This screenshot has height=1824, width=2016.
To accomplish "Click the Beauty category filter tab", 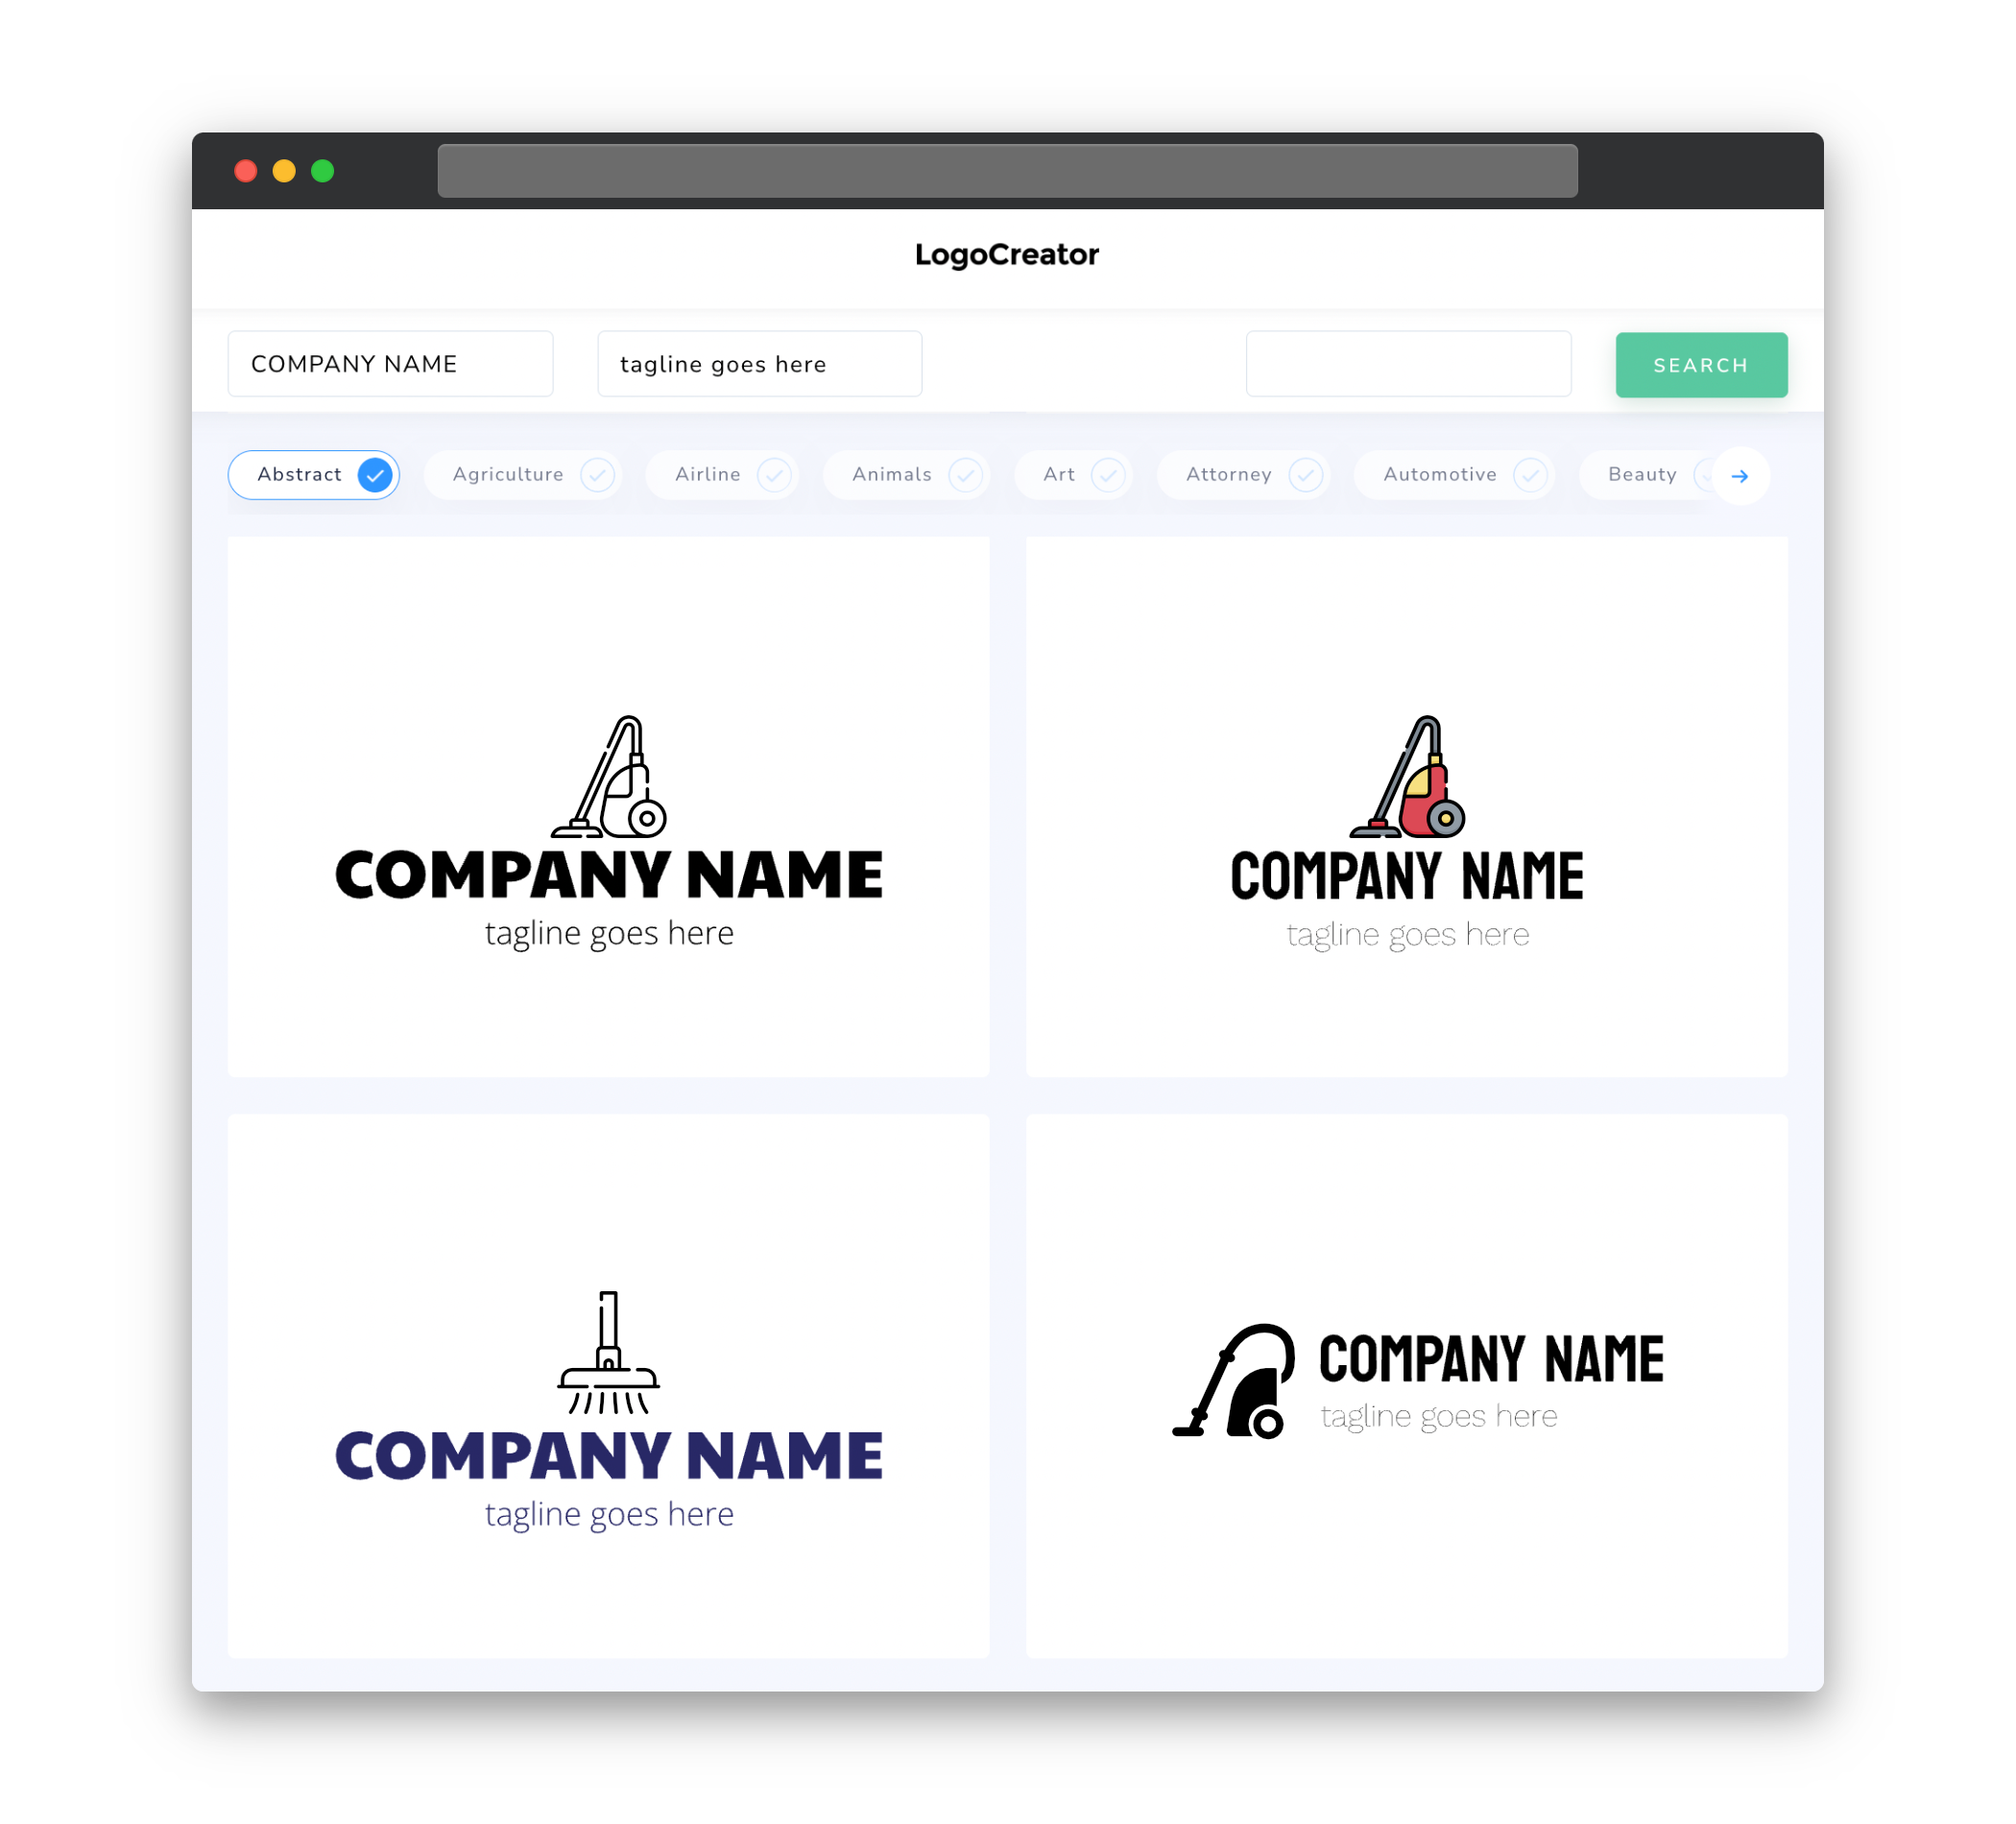I will (1642, 474).
